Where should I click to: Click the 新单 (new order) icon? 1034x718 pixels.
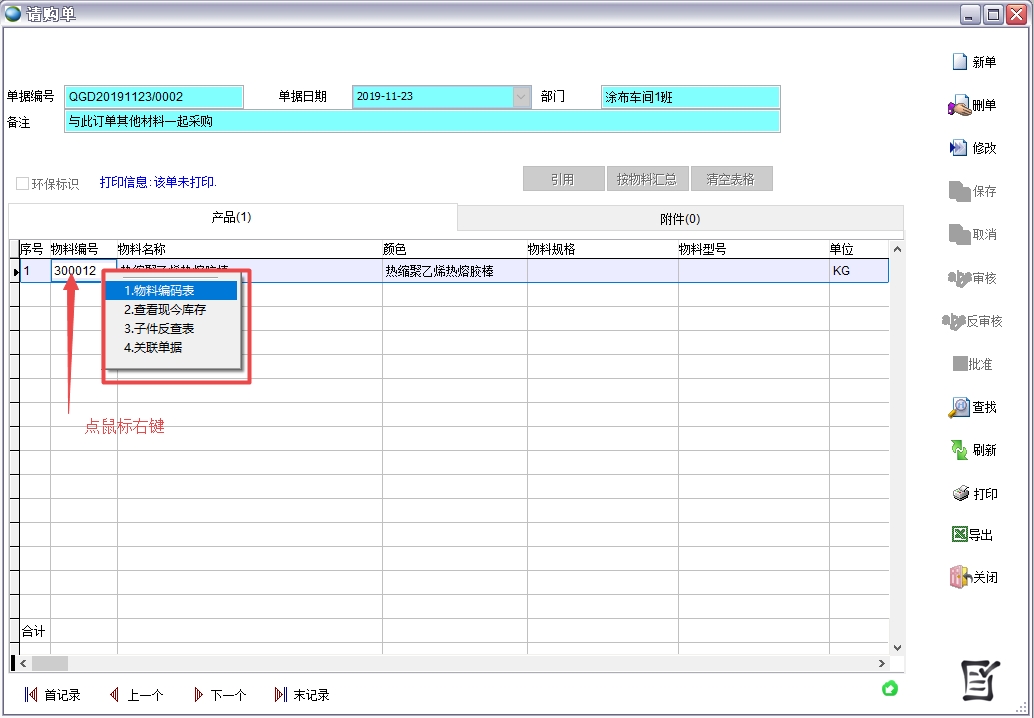coord(959,62)
